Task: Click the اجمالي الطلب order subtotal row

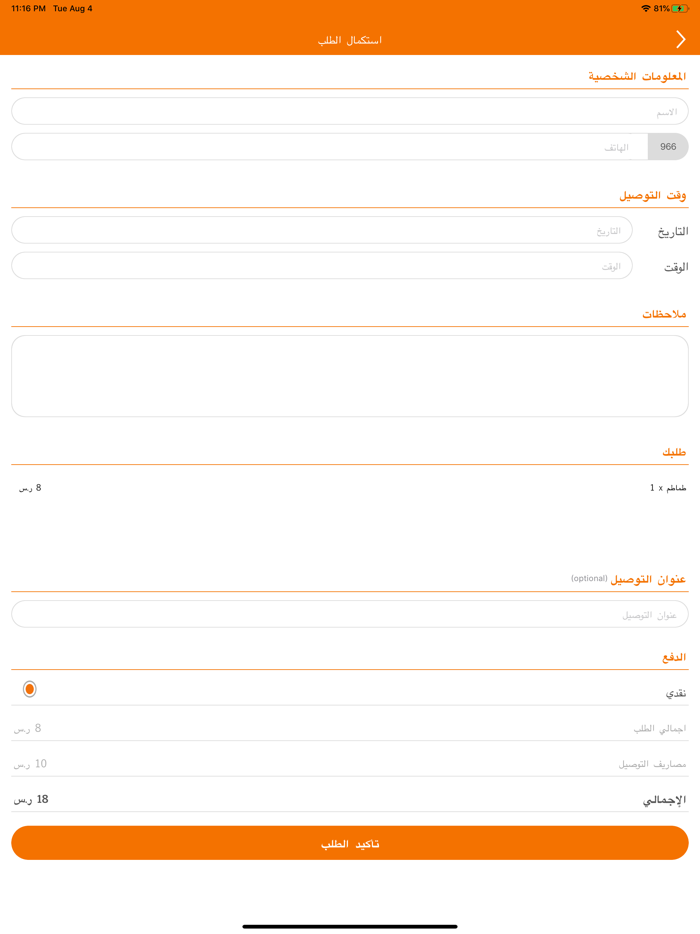Action: click(x=350, y=727)
